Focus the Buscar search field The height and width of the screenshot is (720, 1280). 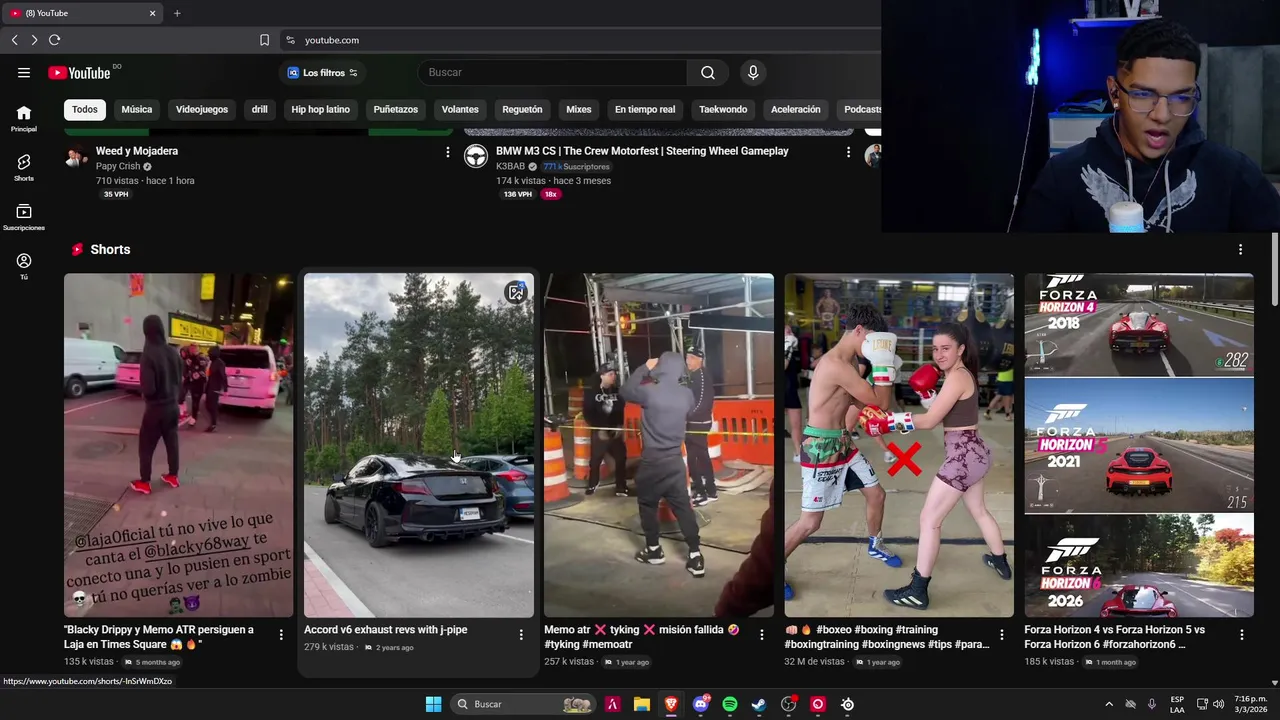[x=552, y=72]
